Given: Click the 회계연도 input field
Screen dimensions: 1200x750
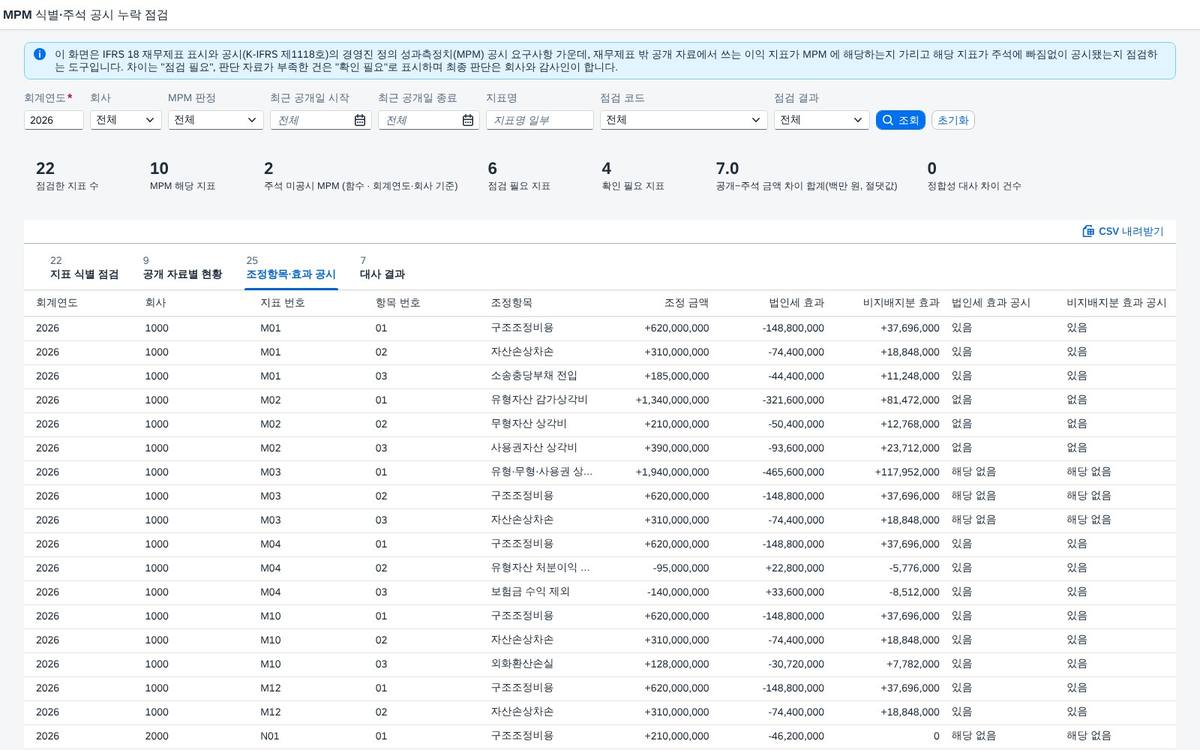Looking at the screenshot, I should click(54, 120).
